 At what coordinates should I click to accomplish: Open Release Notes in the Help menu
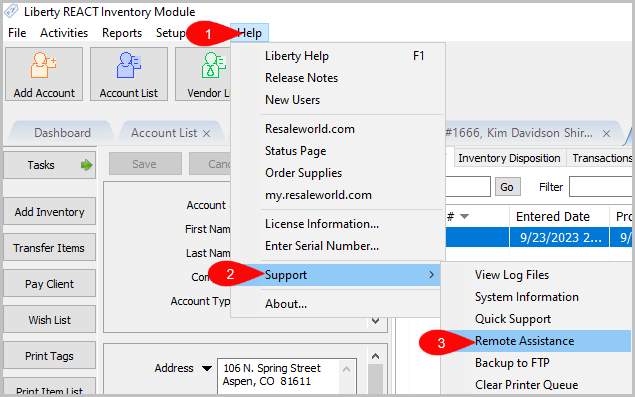point(338,78)
